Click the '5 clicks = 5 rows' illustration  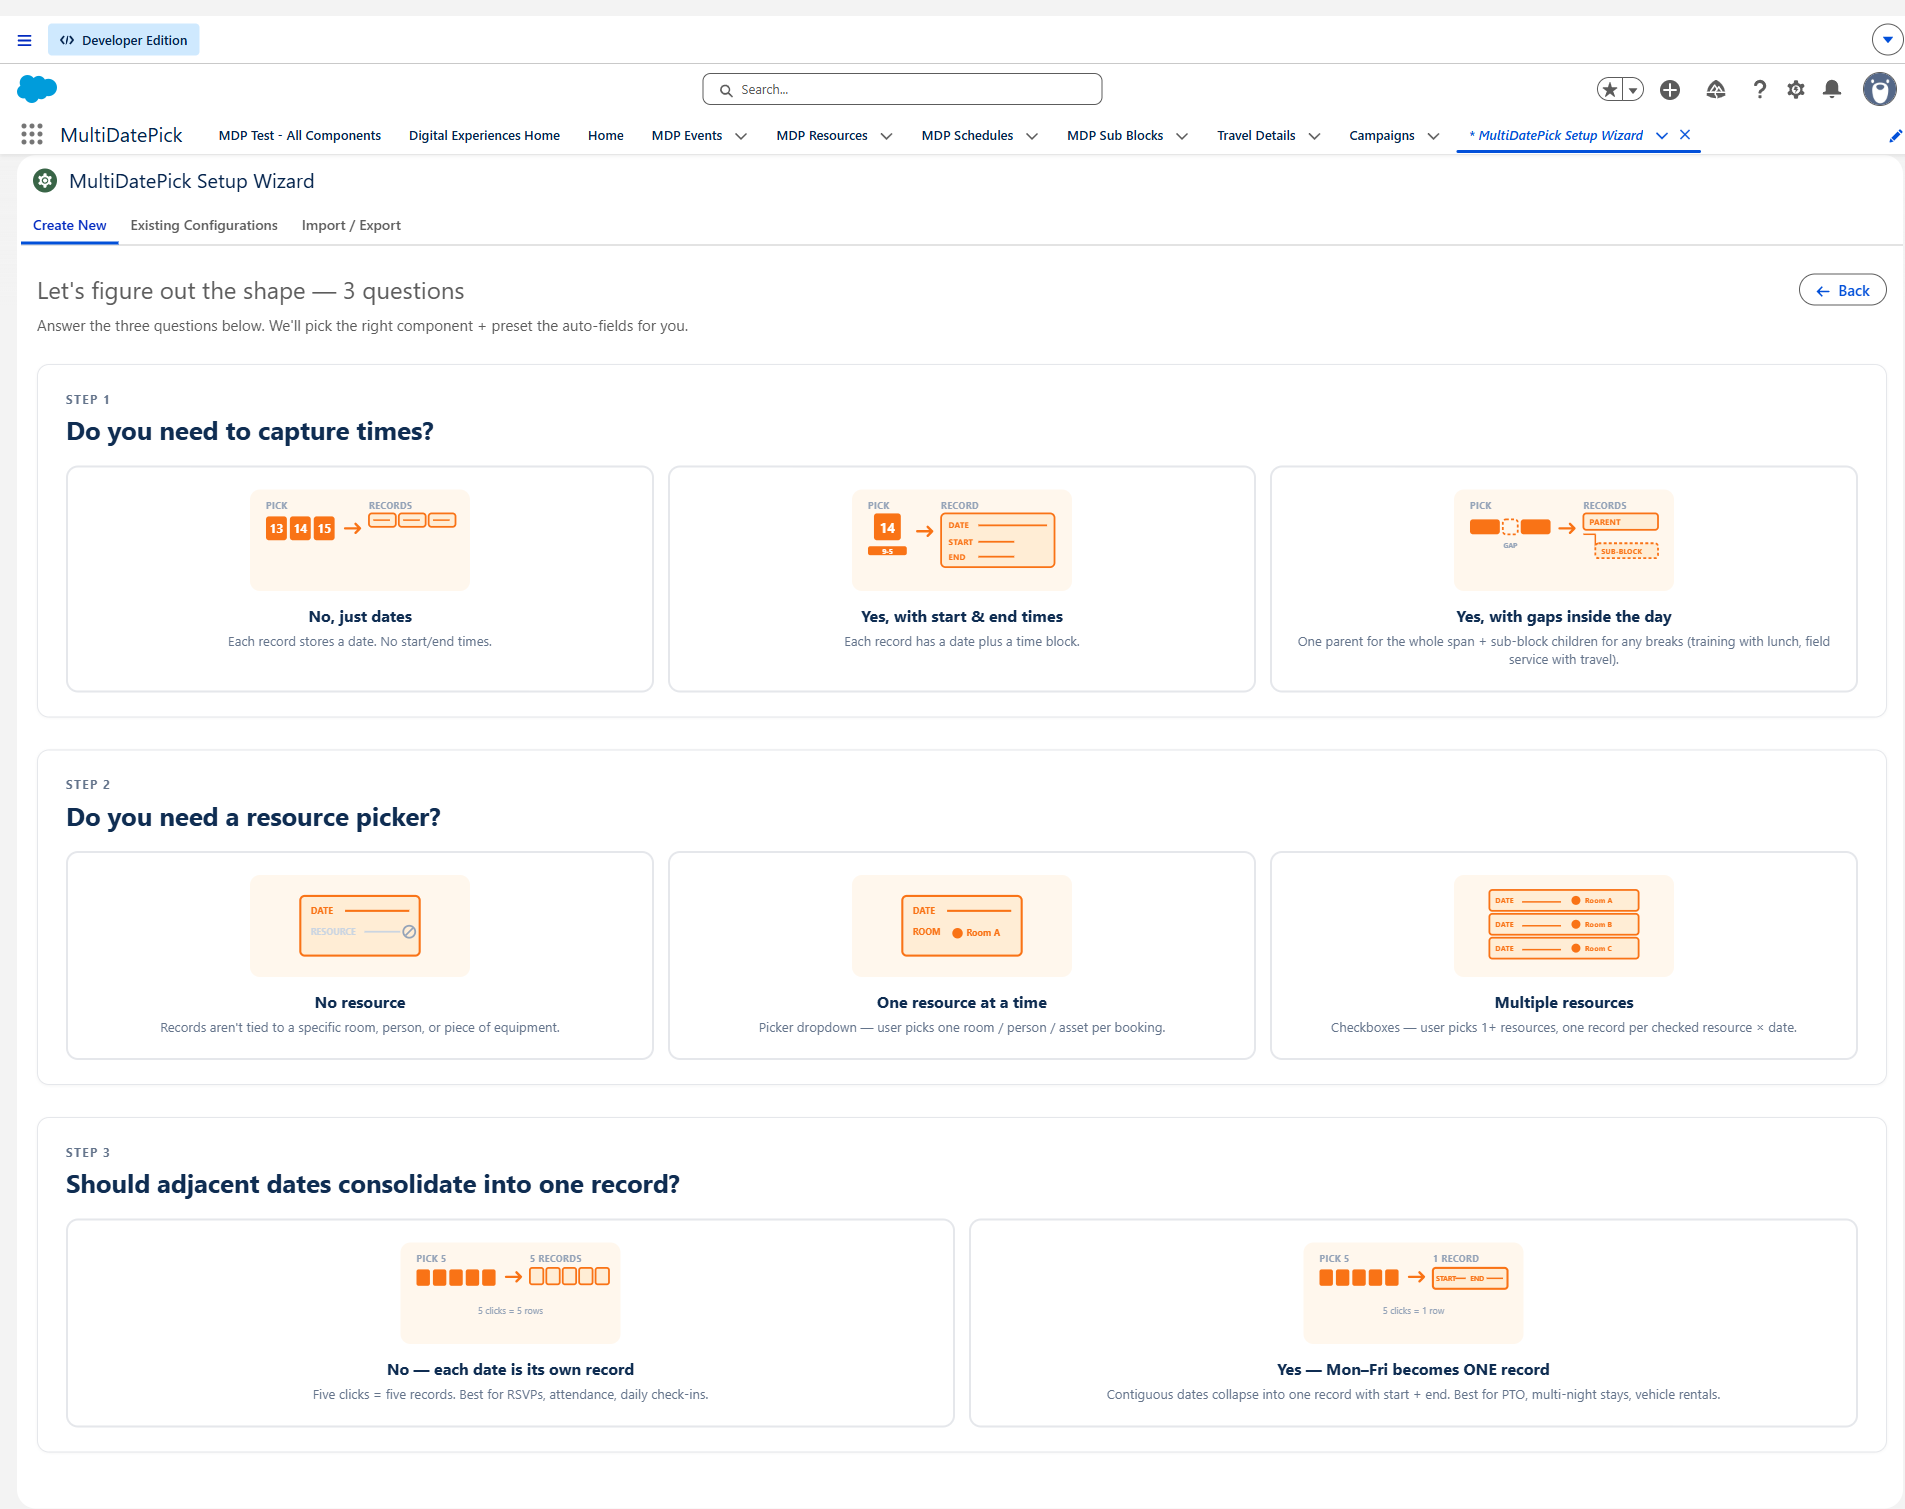tap(510, 1293)
